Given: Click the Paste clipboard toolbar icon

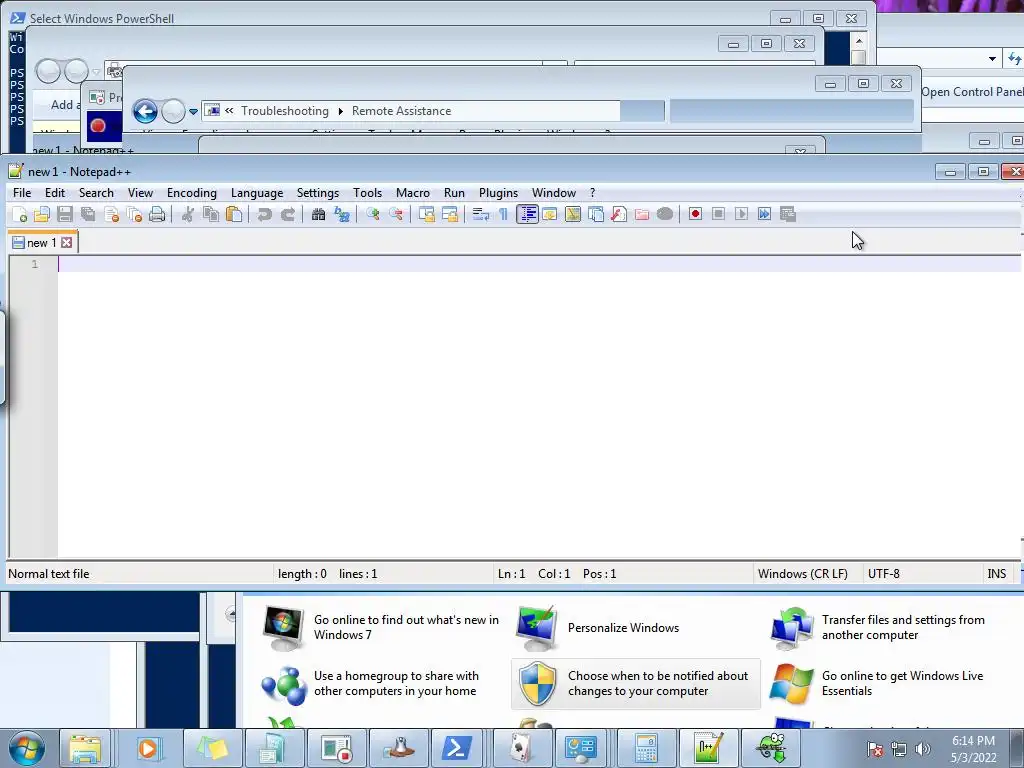Looking at the screenshot, I should click(234, 214).
